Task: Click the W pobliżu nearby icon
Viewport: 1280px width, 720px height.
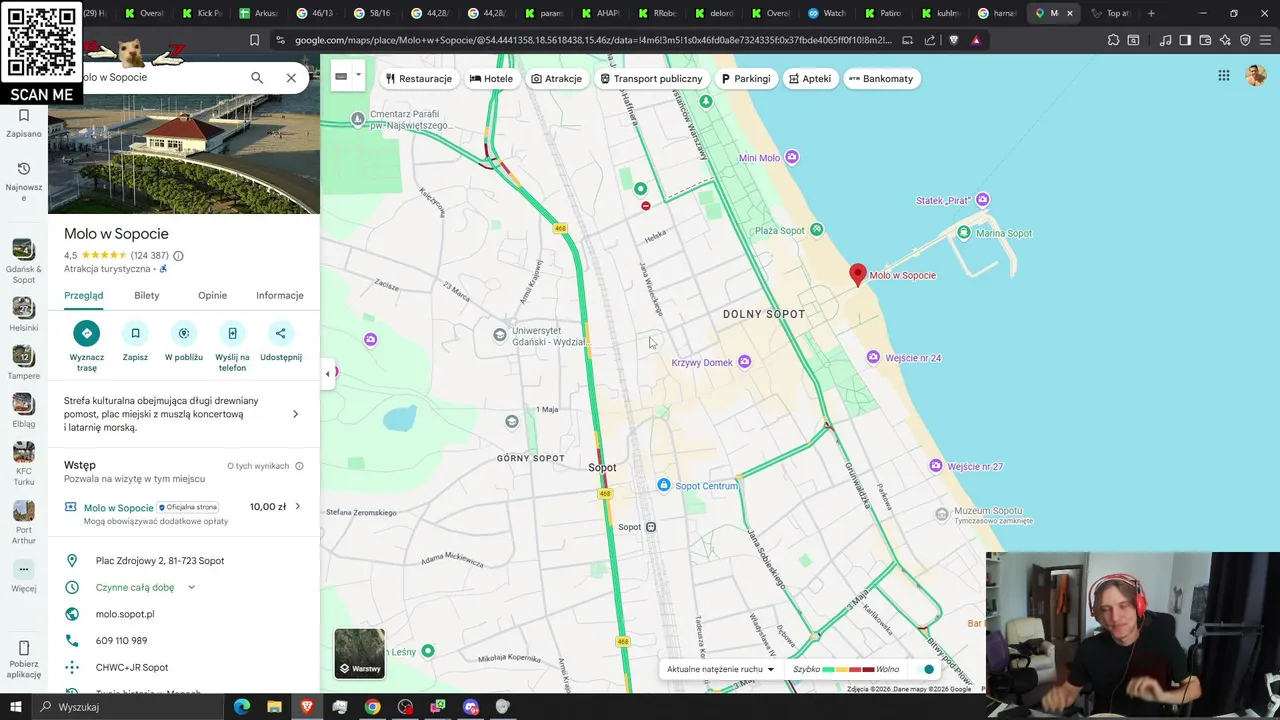Action: pyautogui.click(x=184, y=333)
